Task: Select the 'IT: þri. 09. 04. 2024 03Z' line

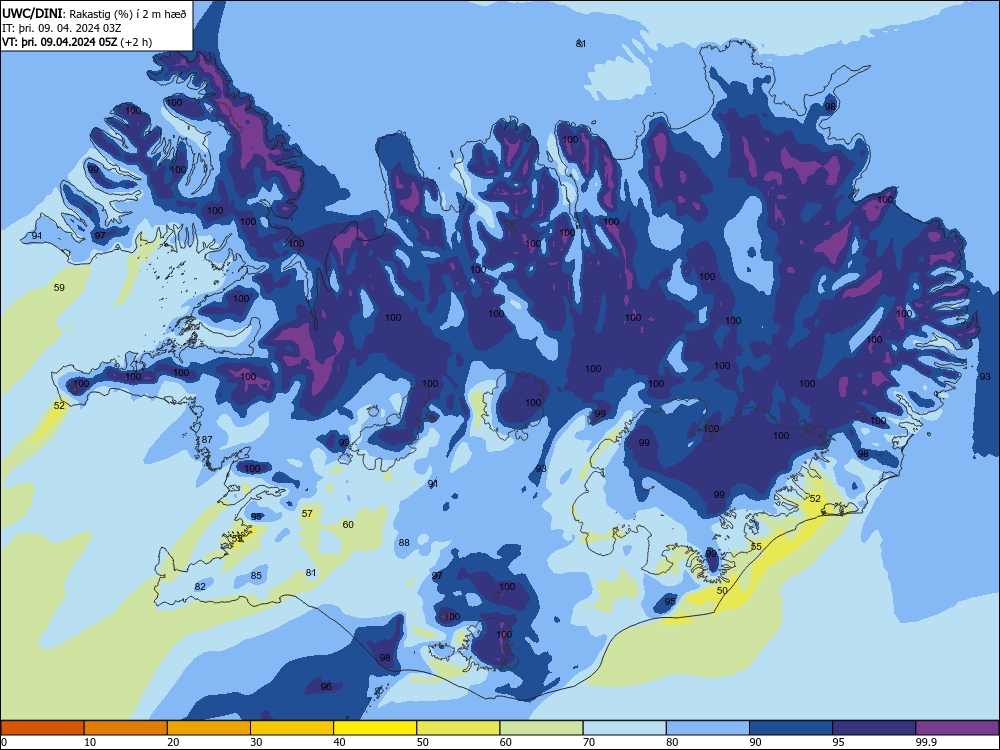Action: tap(62, 28)
